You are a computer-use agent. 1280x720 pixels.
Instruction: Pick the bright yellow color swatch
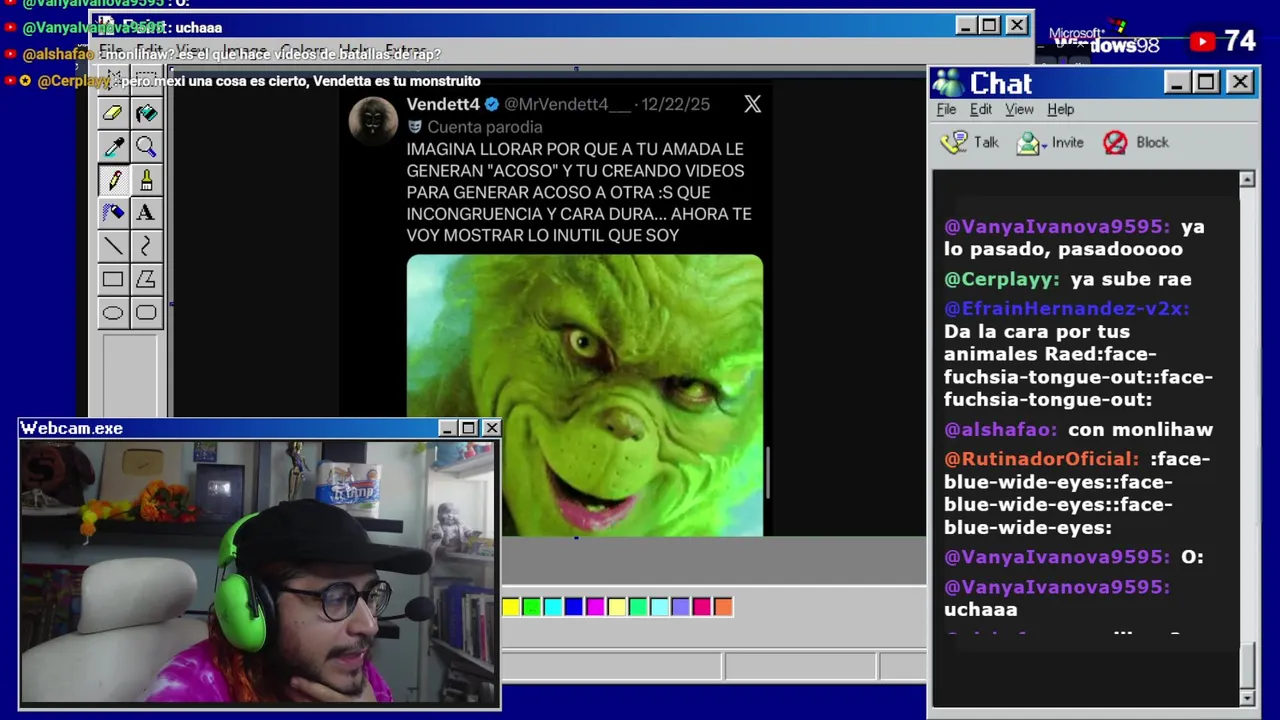511,606
